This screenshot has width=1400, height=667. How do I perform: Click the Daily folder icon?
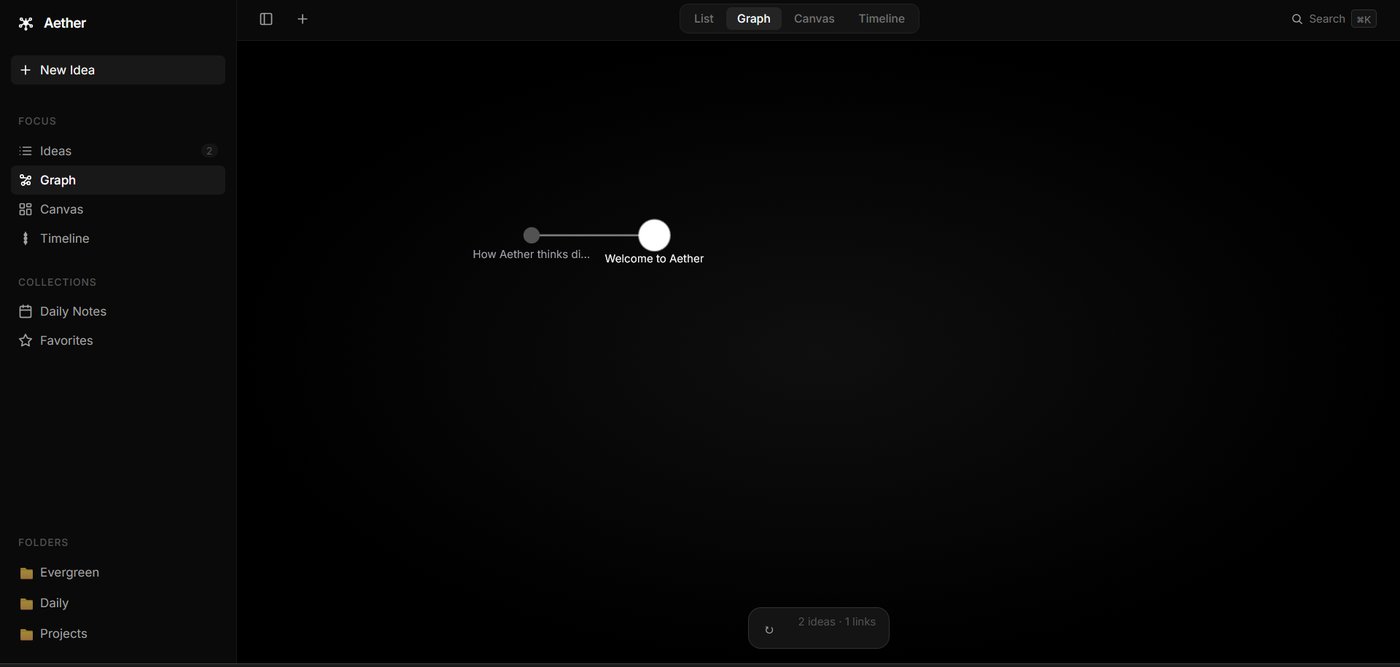pos(26,604)
